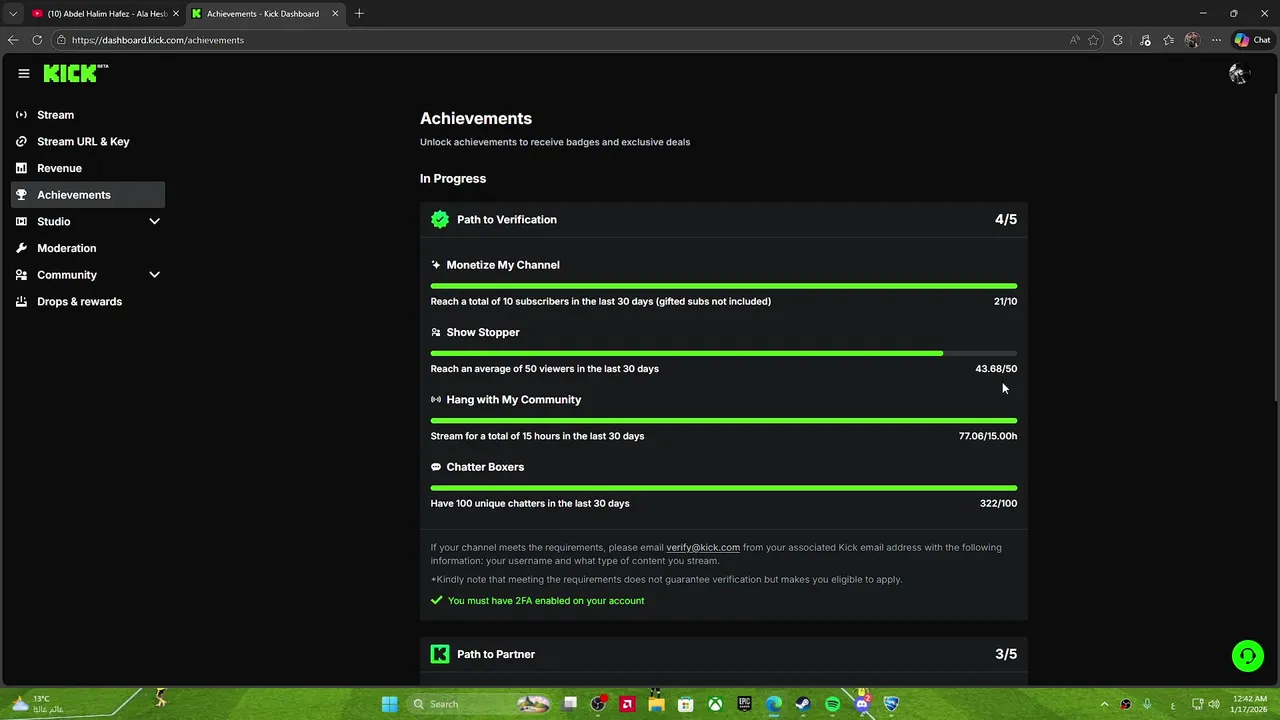Click the Monetize My Channel progress bar
Screen dimensions: 1280x720
[724, 286]
